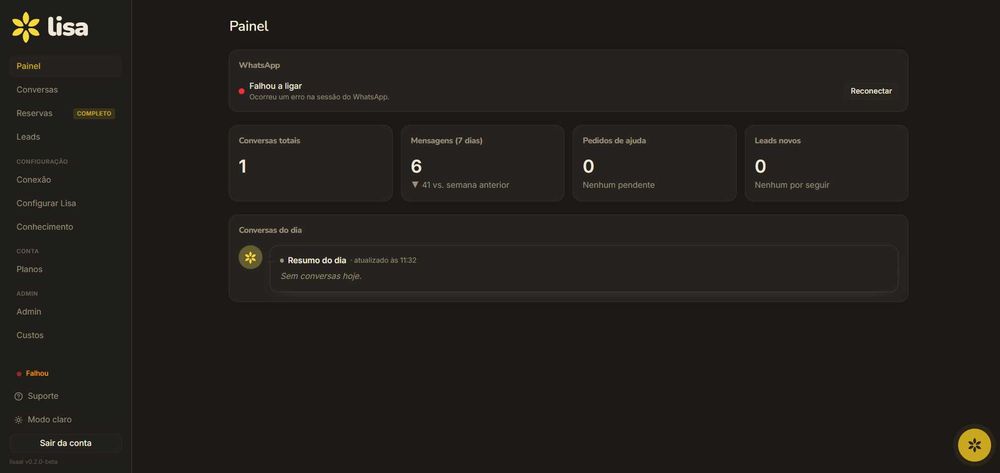
Task: Open the Conexão settings
Action: tap(65, 180)
